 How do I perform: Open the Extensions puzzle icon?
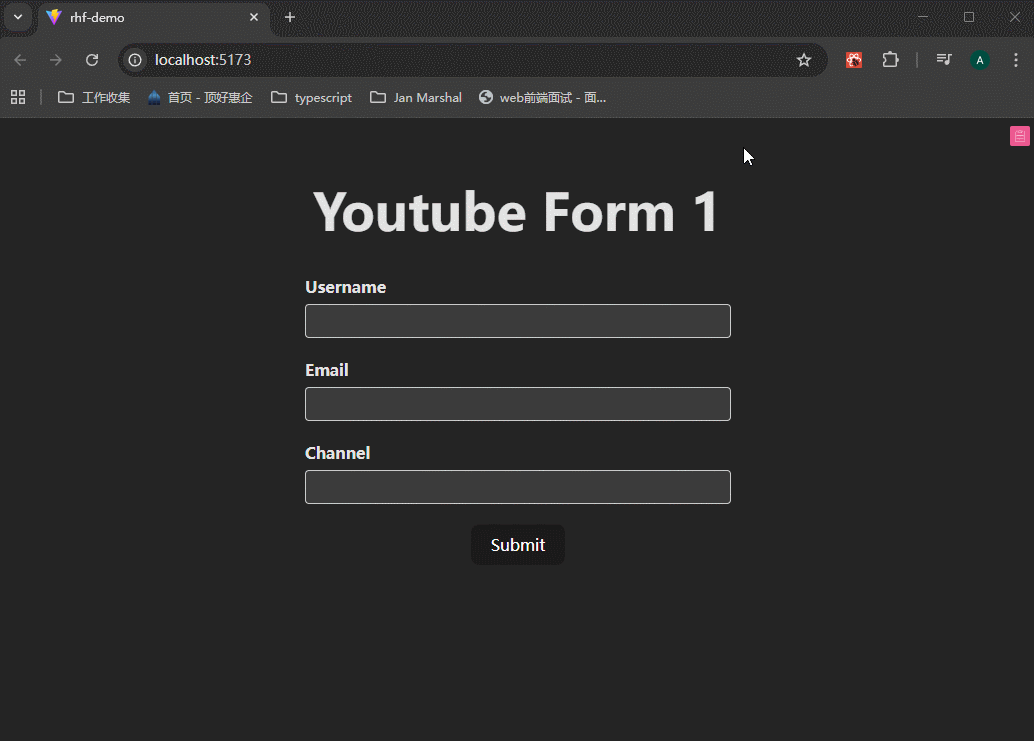pyautogui.click(x=890, y=60)
